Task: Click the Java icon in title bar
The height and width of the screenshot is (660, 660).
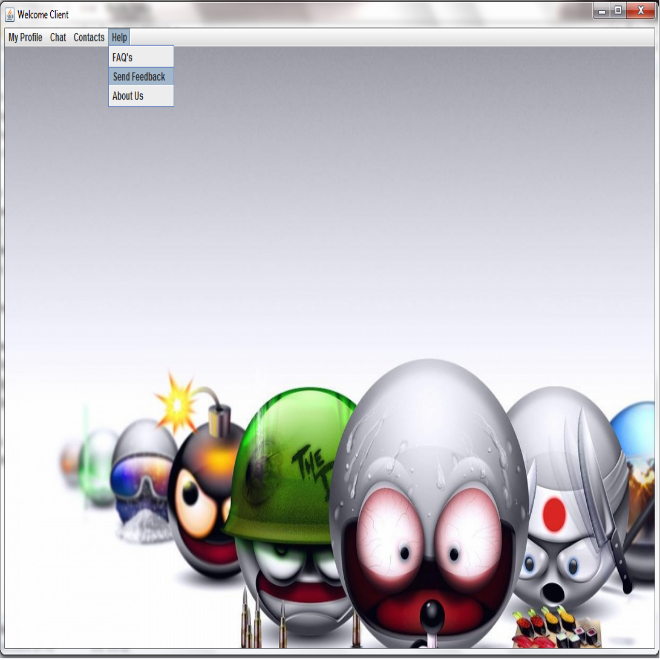Action: click(10, 15)
